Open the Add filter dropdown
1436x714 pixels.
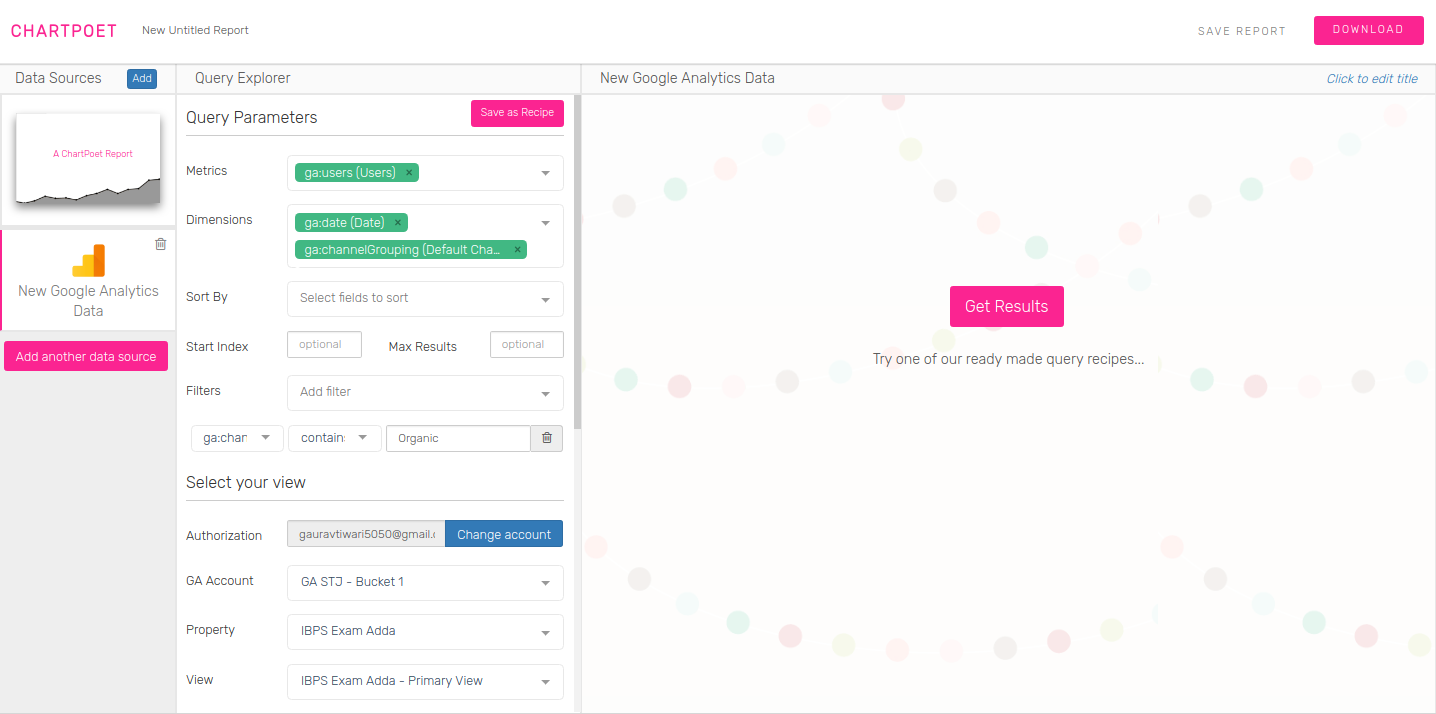click(425, 392)
